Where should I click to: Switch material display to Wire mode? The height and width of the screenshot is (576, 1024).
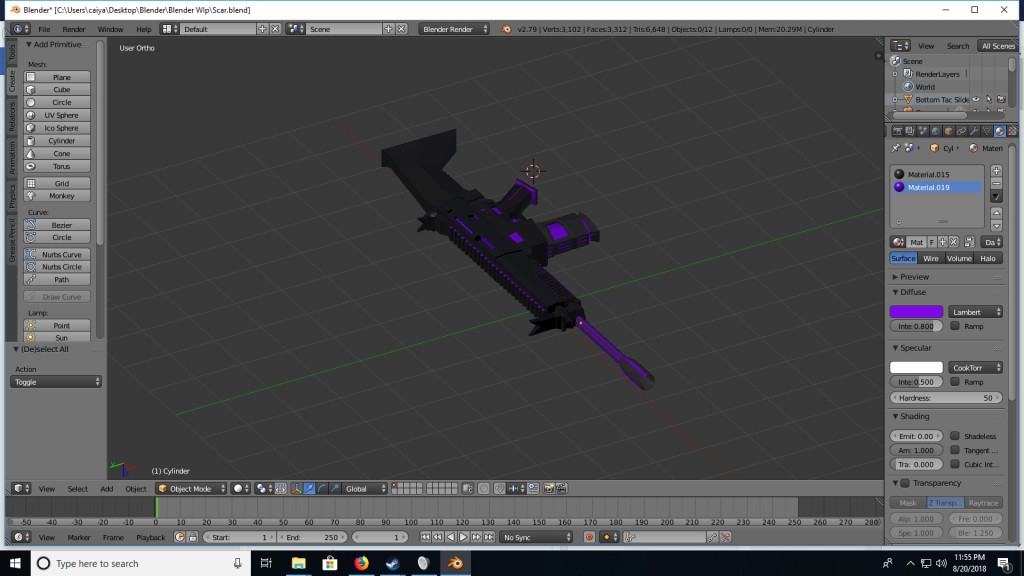(931, 257)
